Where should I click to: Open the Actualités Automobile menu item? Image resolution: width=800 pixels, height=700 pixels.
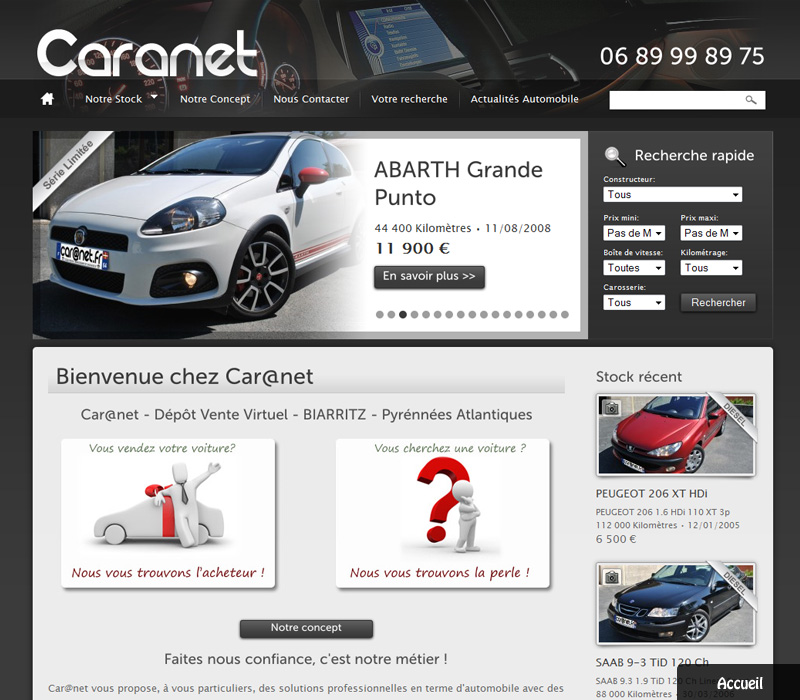524,99
